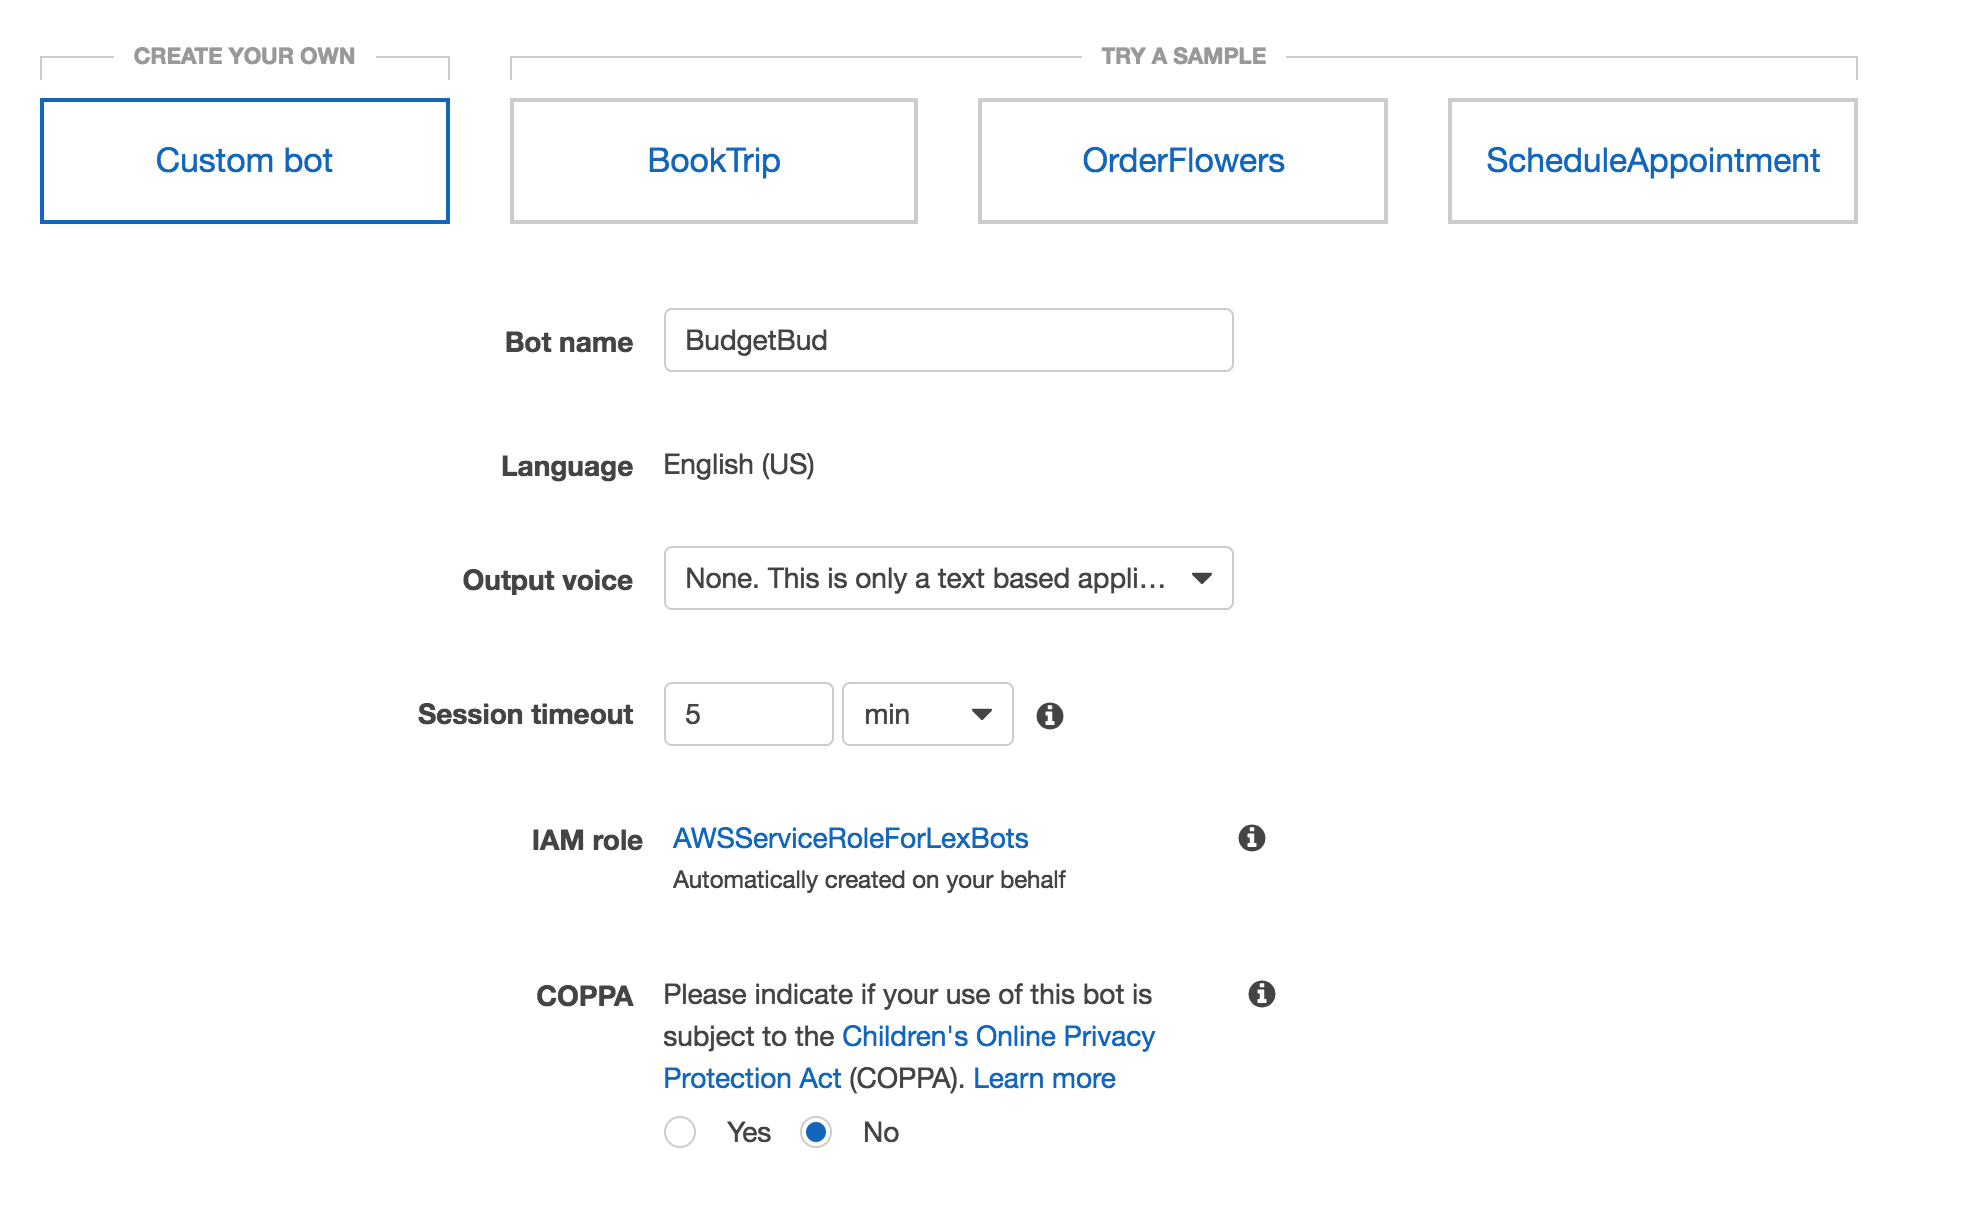
Task: Select the BudgetBud bot name text
Action: coord(757,340)
